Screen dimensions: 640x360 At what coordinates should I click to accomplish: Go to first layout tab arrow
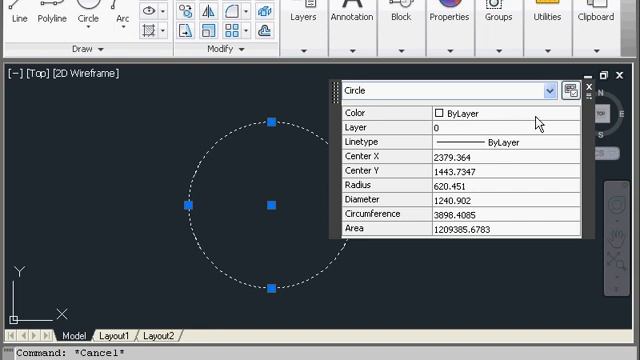click(11, 336)
